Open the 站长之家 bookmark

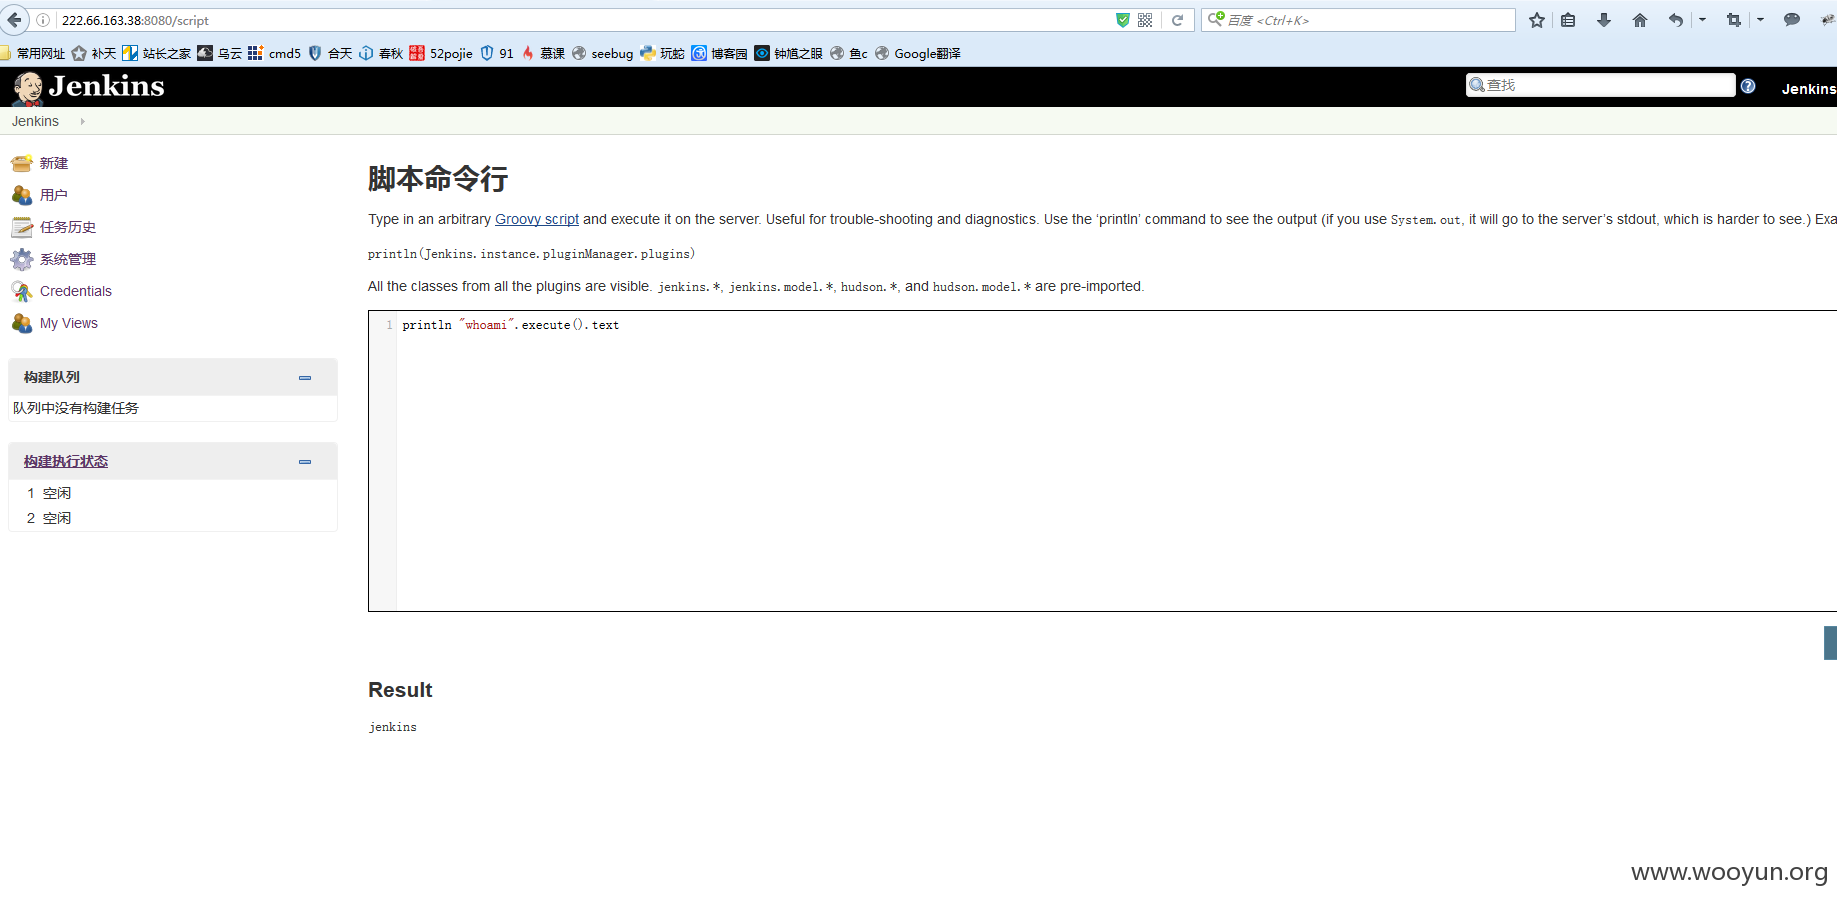[157, 53]
